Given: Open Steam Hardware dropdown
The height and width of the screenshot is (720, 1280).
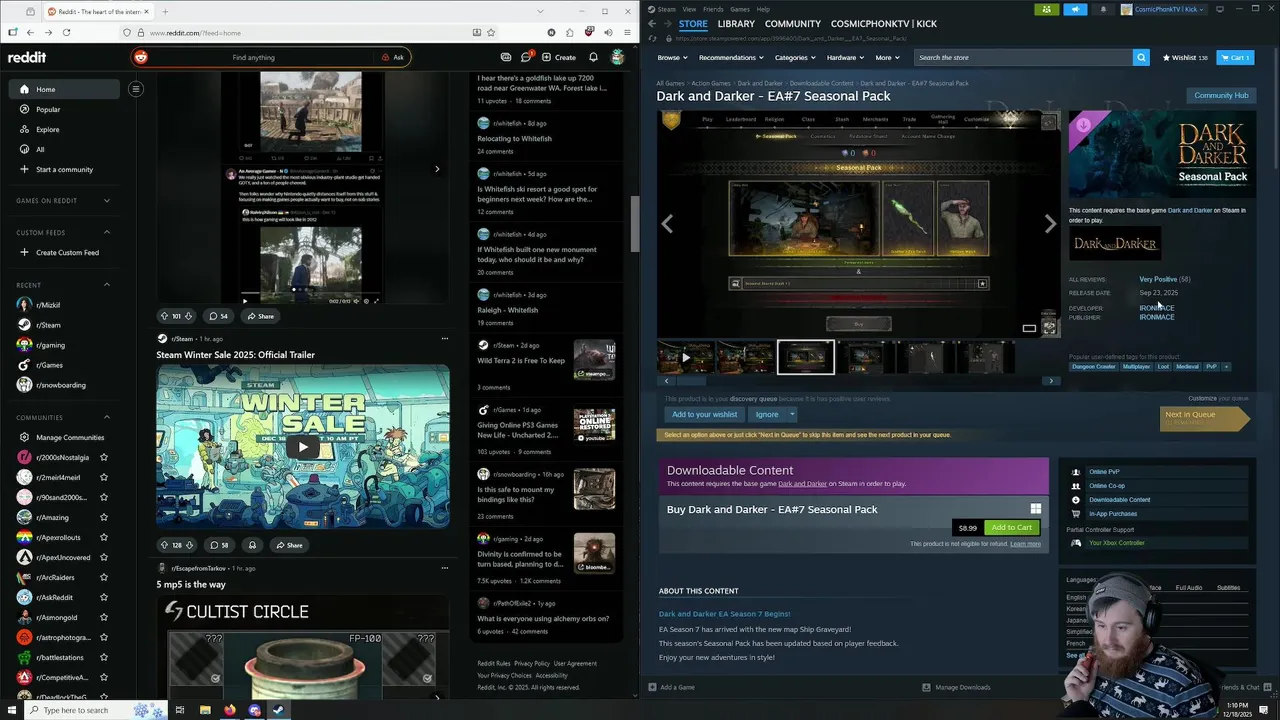Looking at the screenshot, I should 845,57.
